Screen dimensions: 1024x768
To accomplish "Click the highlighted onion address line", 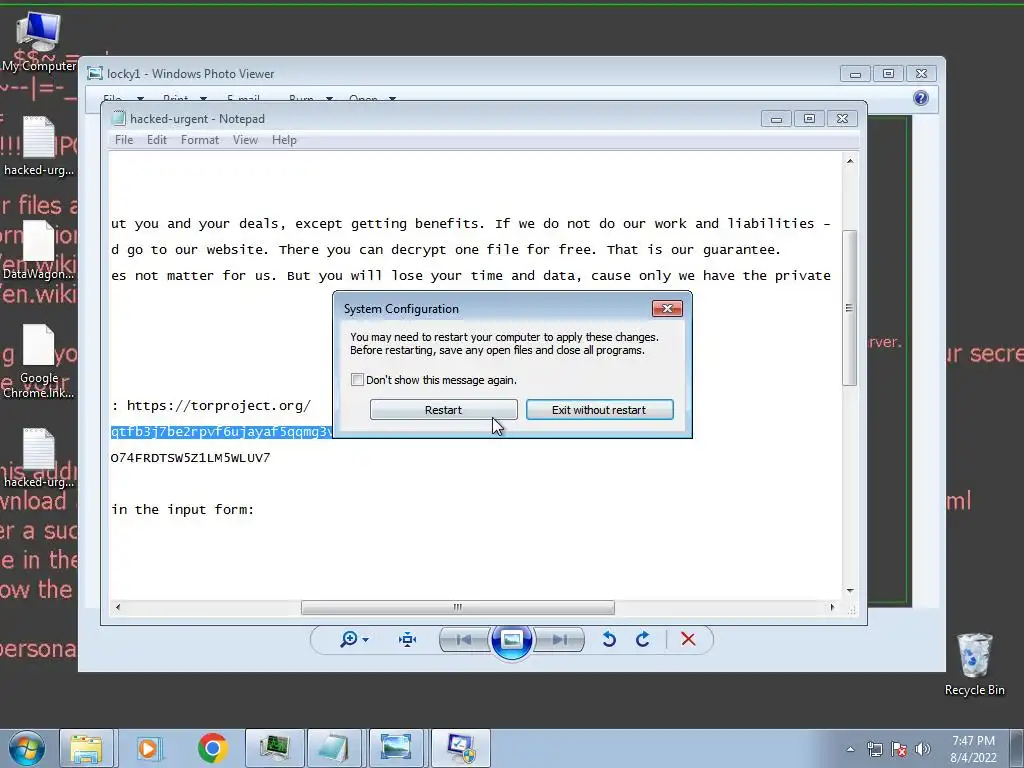I will click(222, 432).
